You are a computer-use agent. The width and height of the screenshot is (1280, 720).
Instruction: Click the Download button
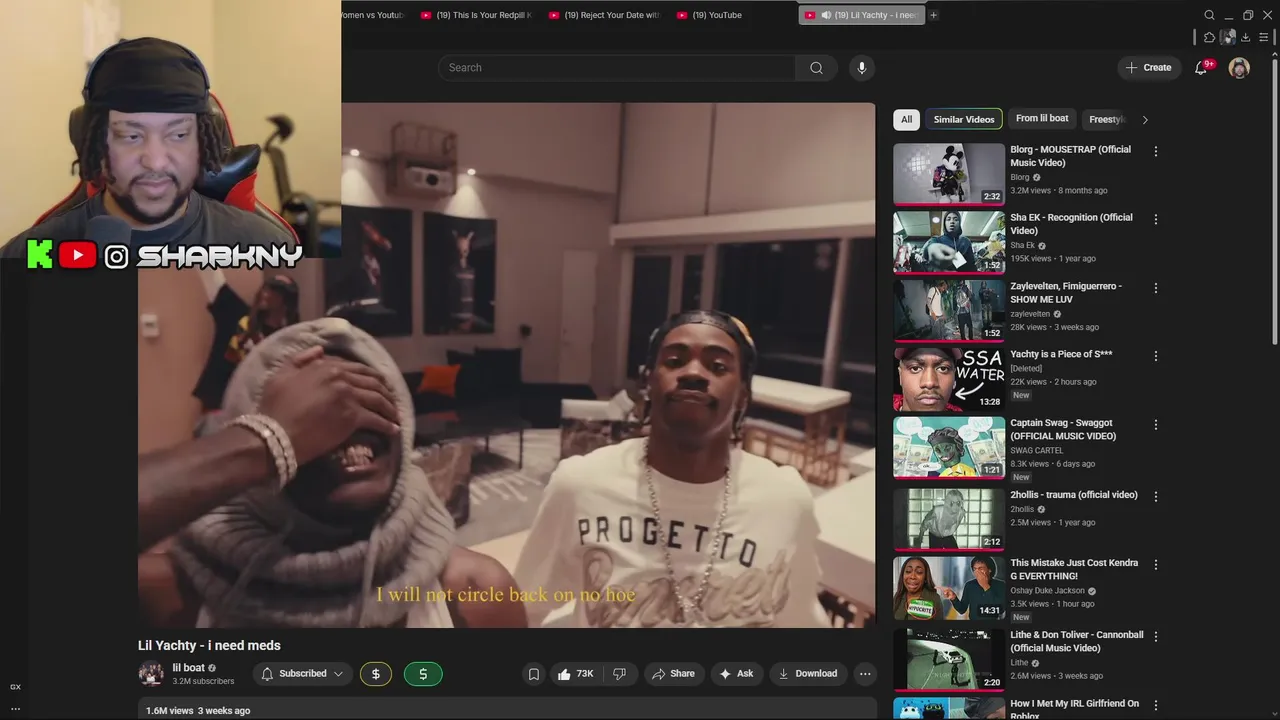[x=808, y=674]
